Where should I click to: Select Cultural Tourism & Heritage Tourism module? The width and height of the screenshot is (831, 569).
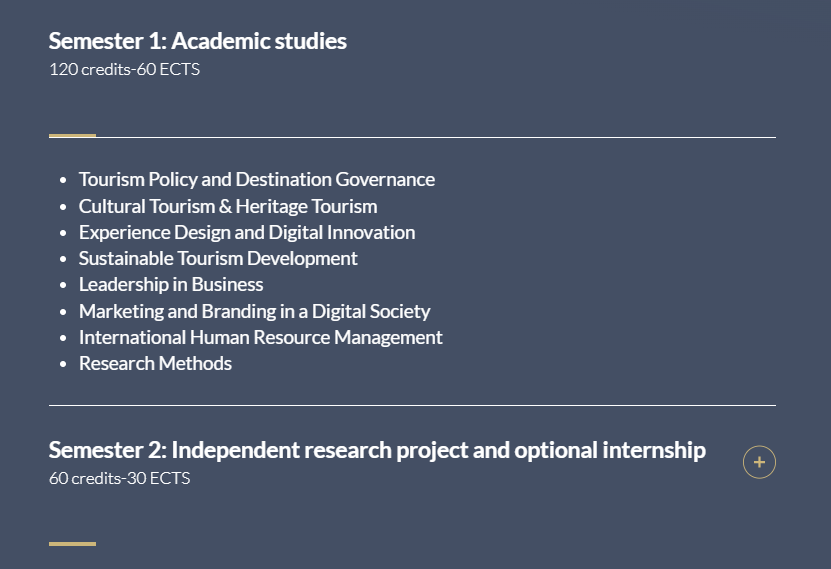coord(227,206)
